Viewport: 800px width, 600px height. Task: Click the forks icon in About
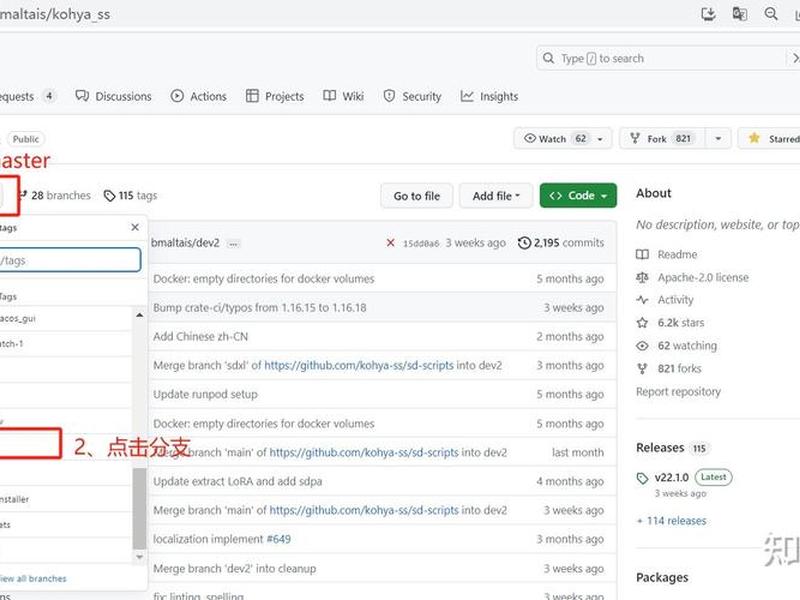pos(642,368)
